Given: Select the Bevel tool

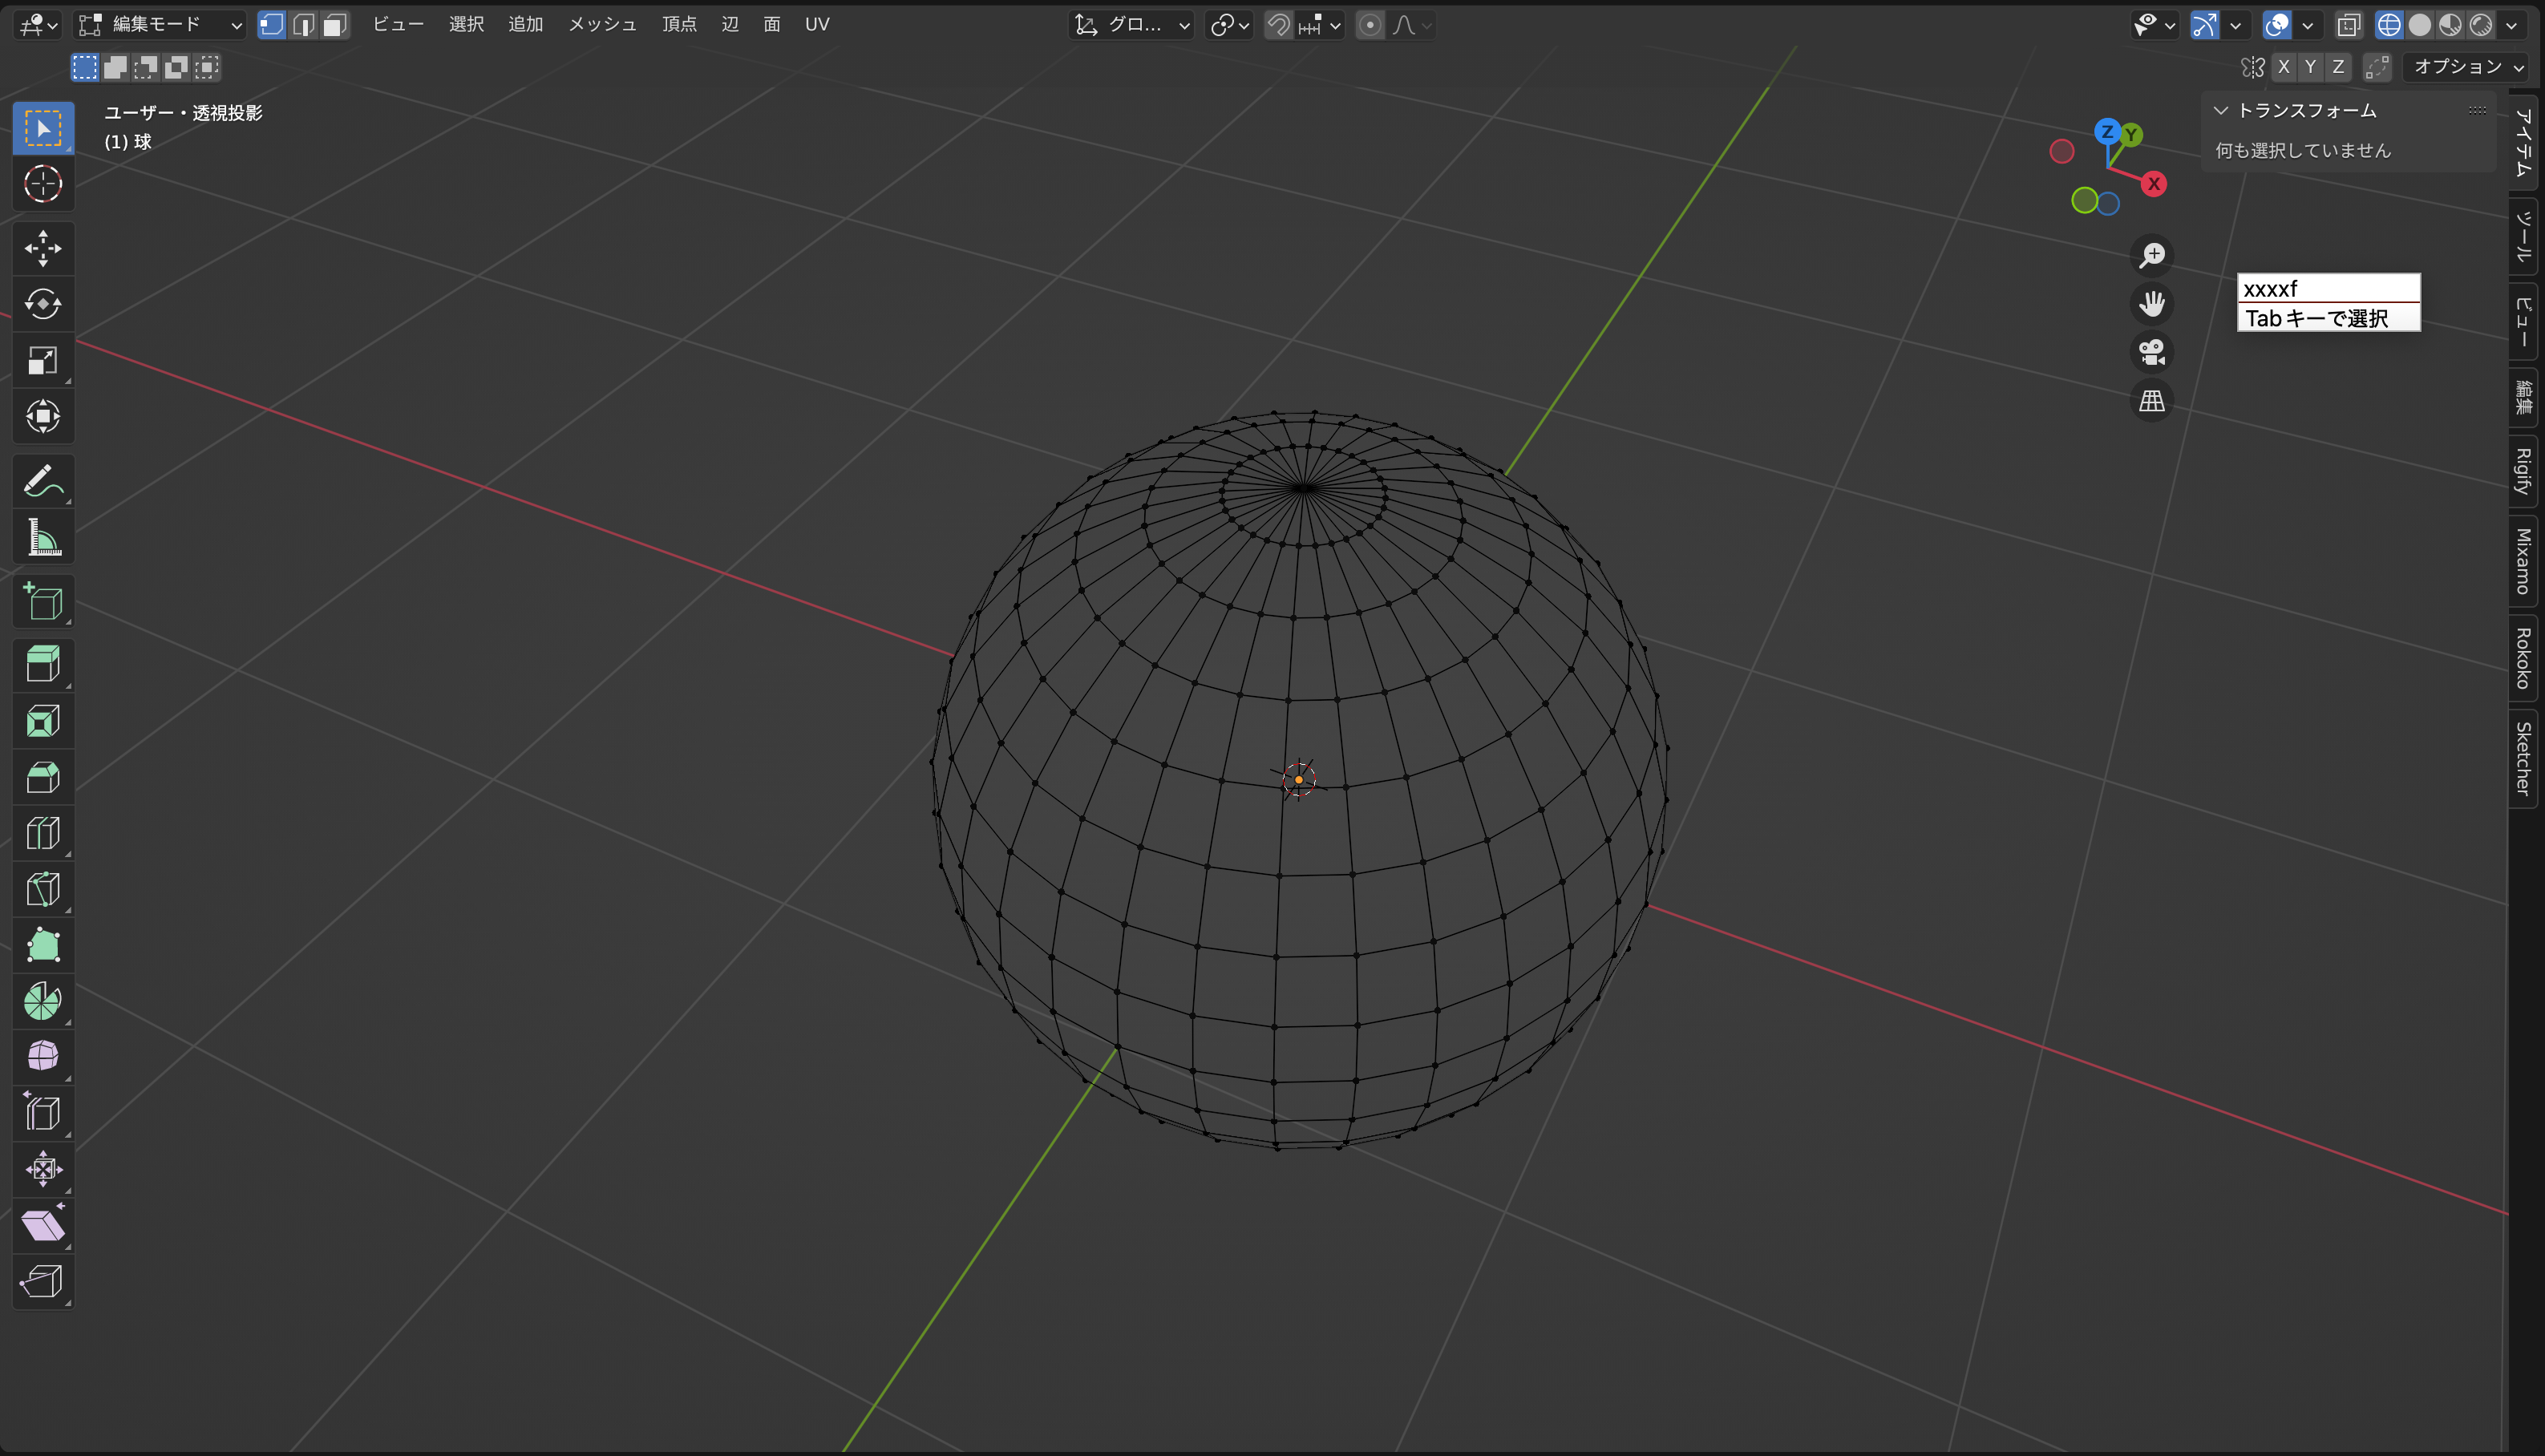Looking at the screenshot, I should tap(43, 777).
